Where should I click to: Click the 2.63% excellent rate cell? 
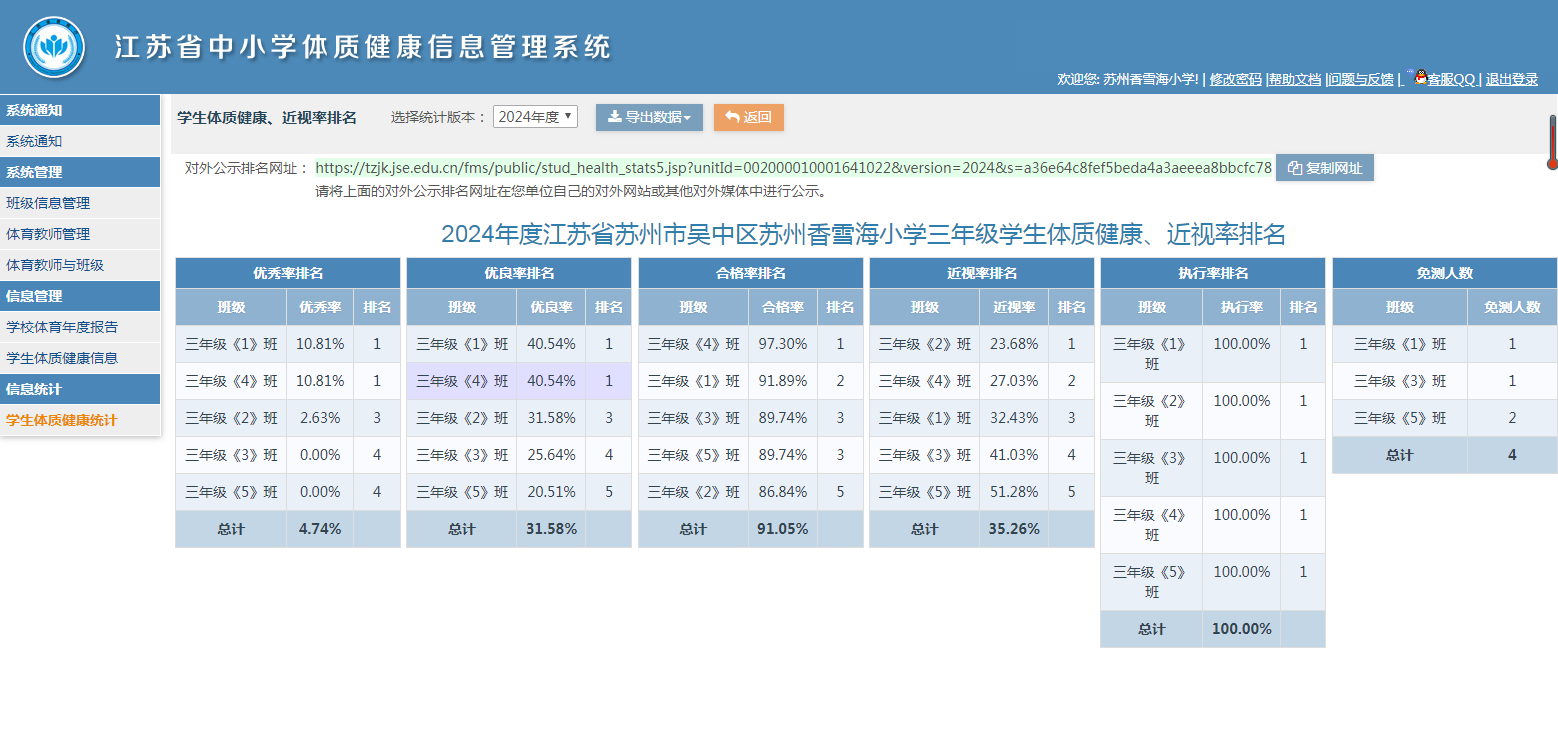click(x=320, y=418)
